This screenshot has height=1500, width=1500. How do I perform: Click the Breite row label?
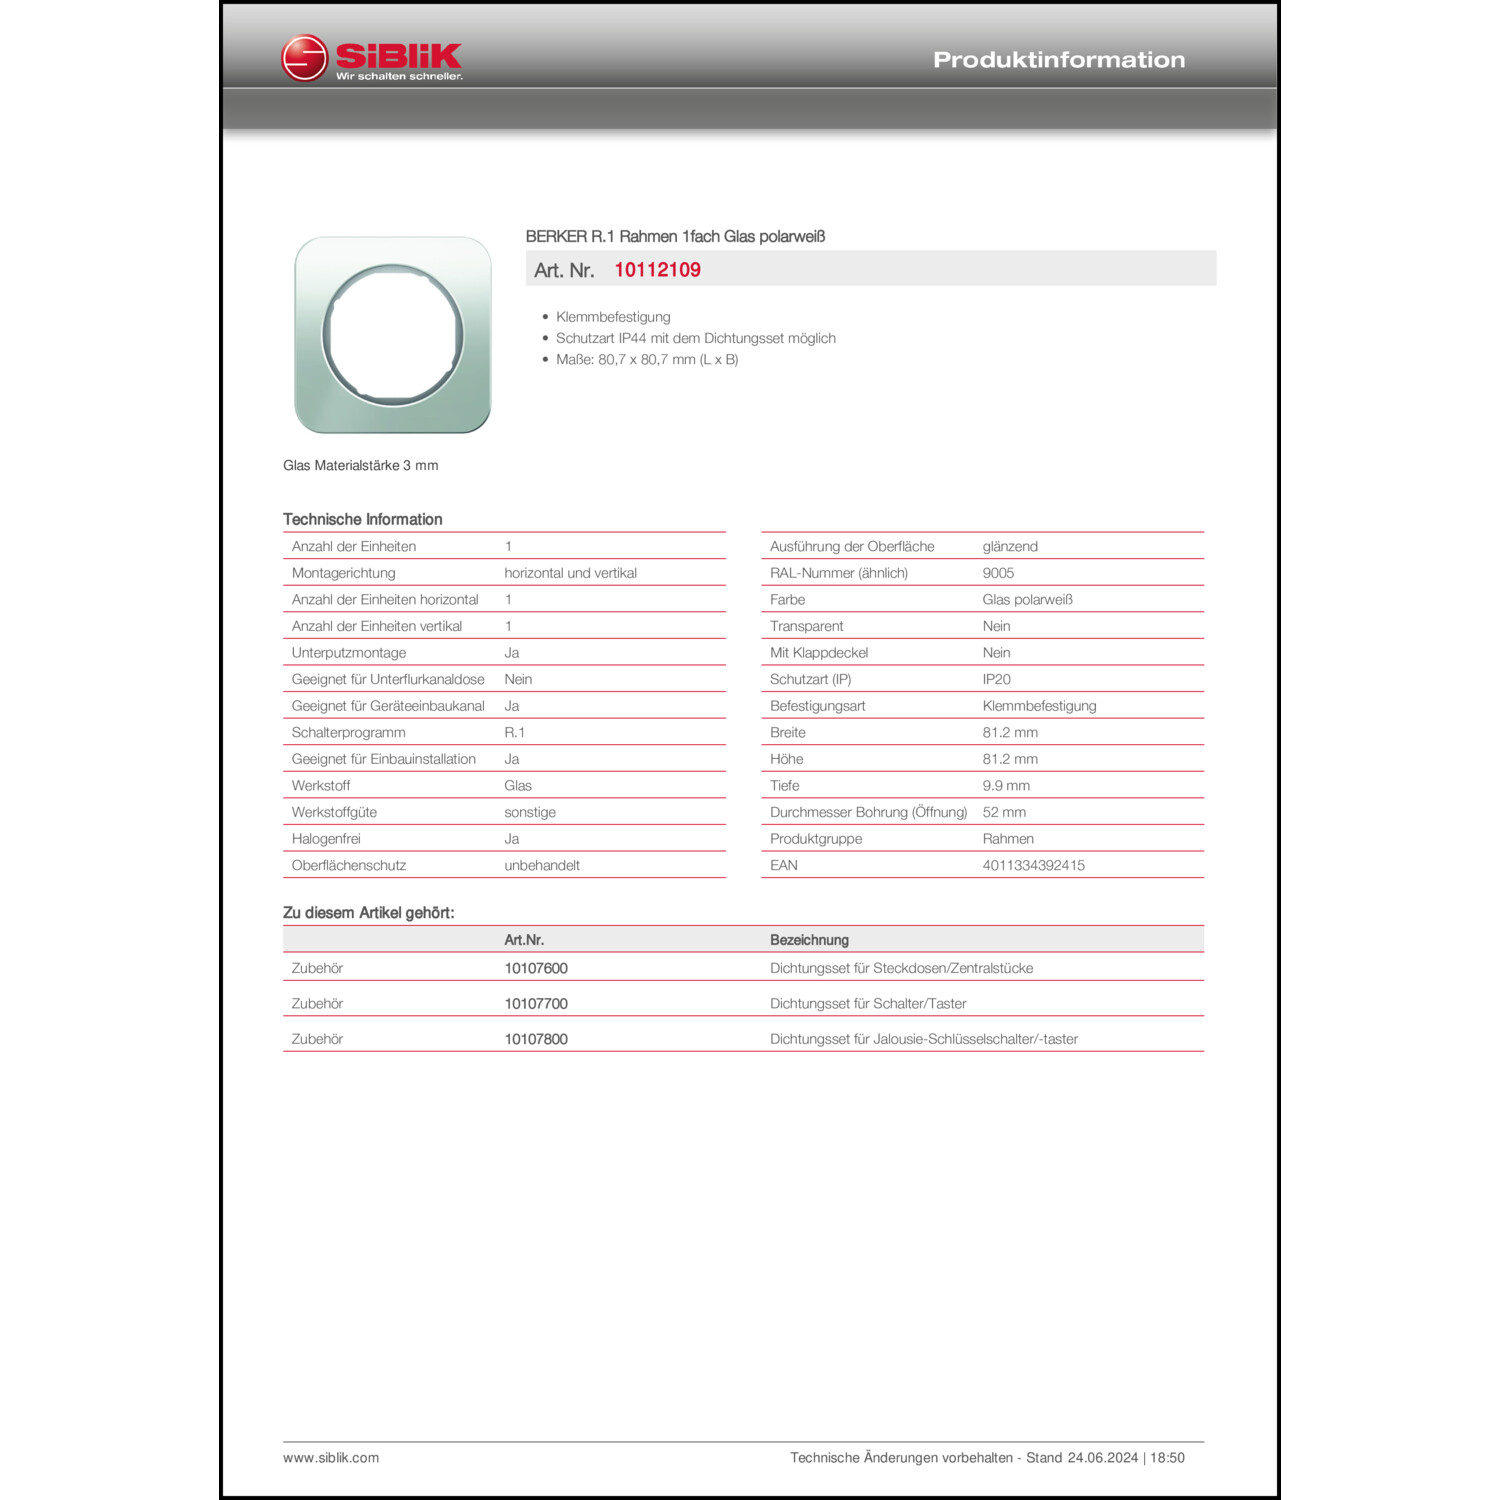click(787, 732)
